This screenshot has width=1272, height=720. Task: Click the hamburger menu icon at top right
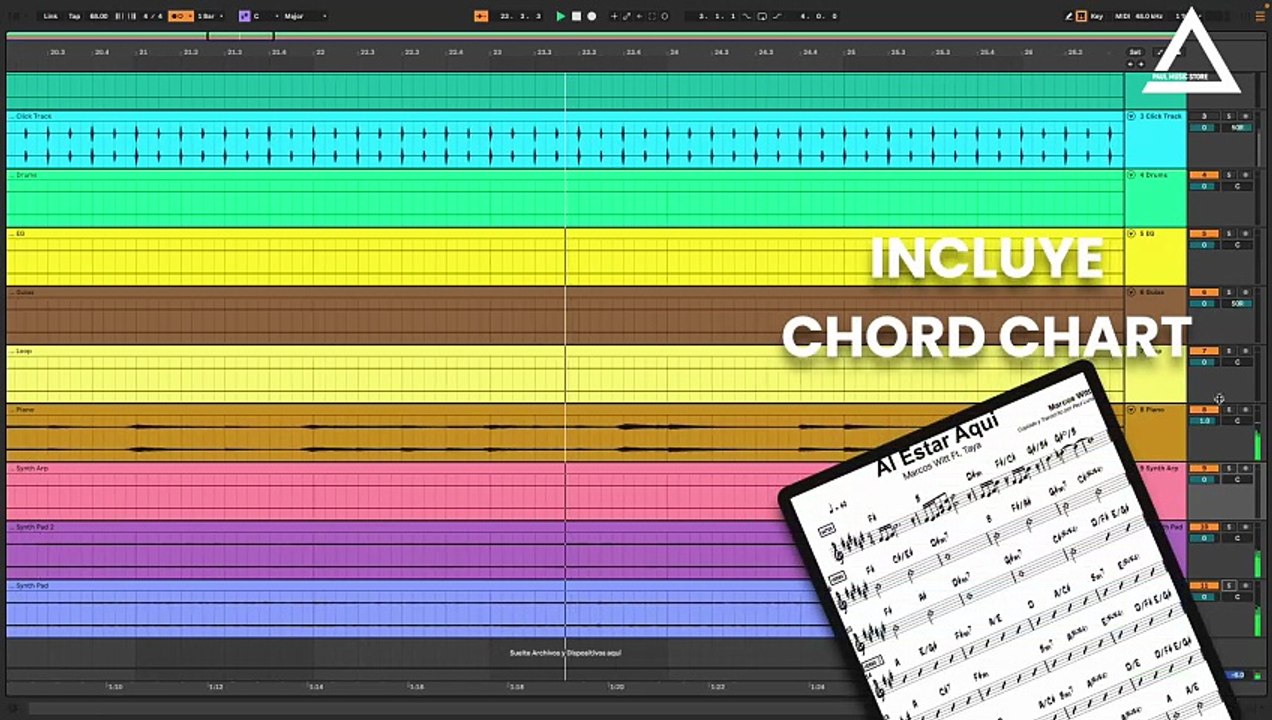[x=1260, y=17]
